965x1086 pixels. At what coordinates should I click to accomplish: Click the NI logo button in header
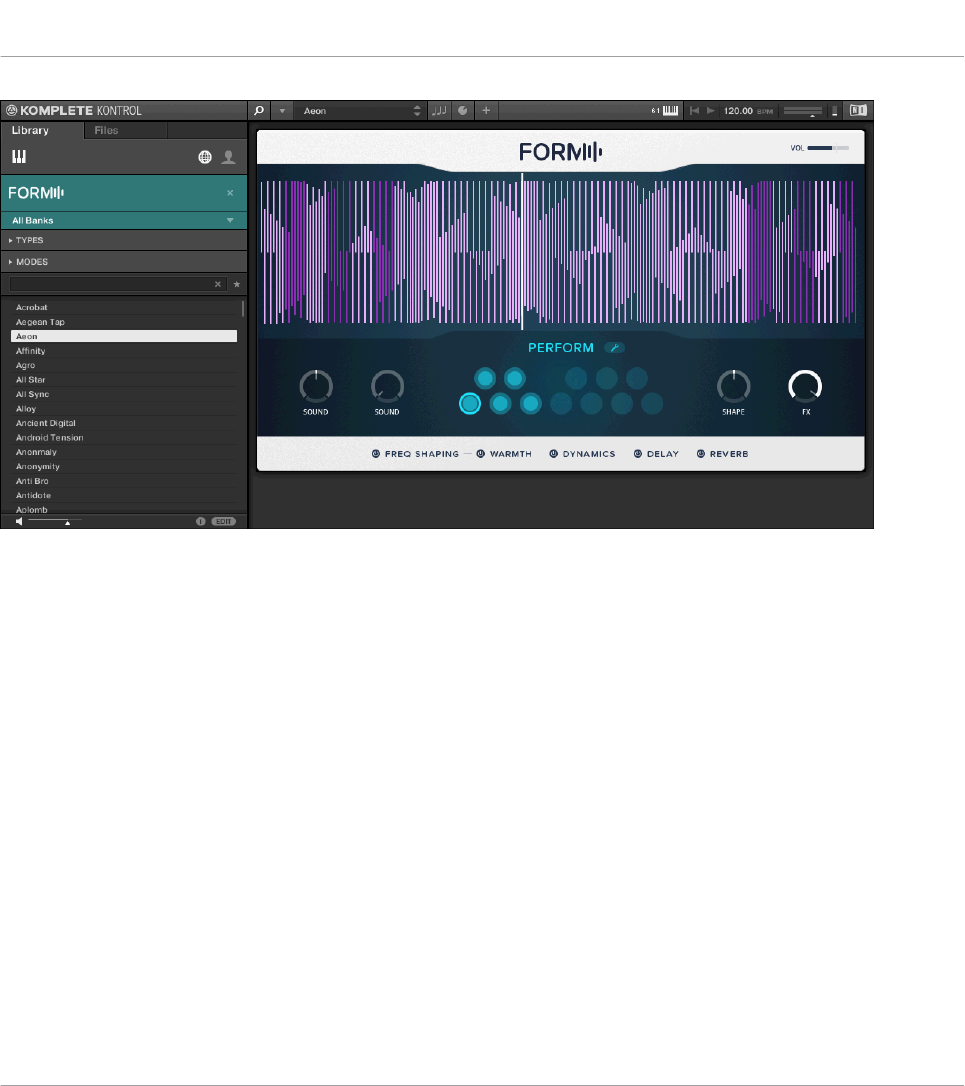858,110
